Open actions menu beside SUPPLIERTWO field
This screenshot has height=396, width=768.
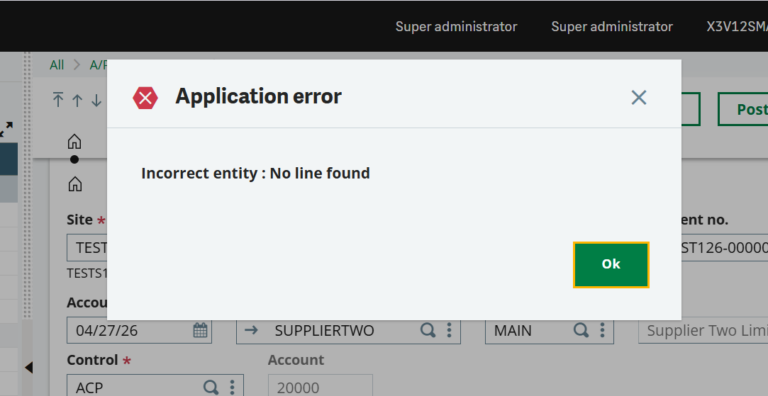tap(449, 330)
